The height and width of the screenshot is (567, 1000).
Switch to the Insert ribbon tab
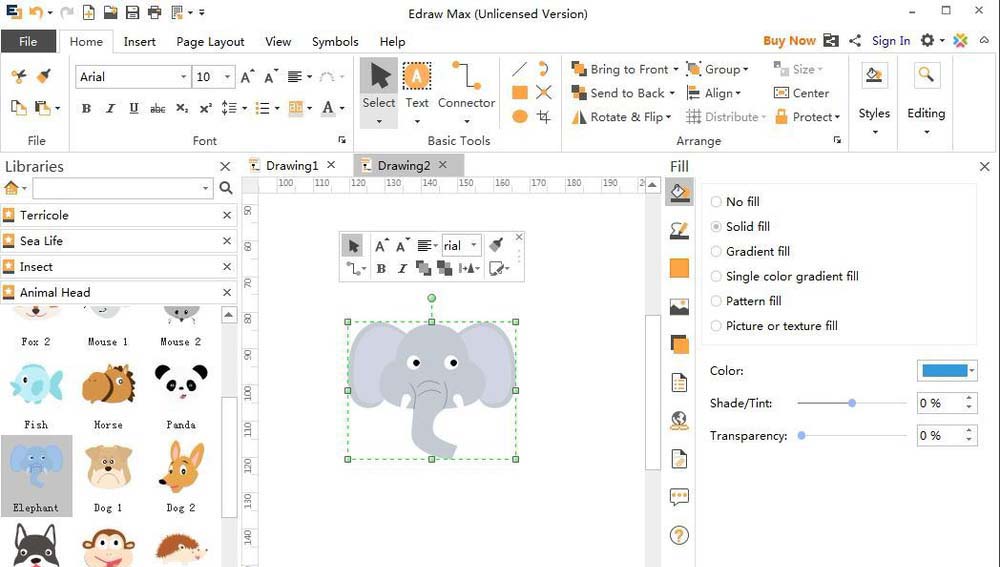[139, 41]
